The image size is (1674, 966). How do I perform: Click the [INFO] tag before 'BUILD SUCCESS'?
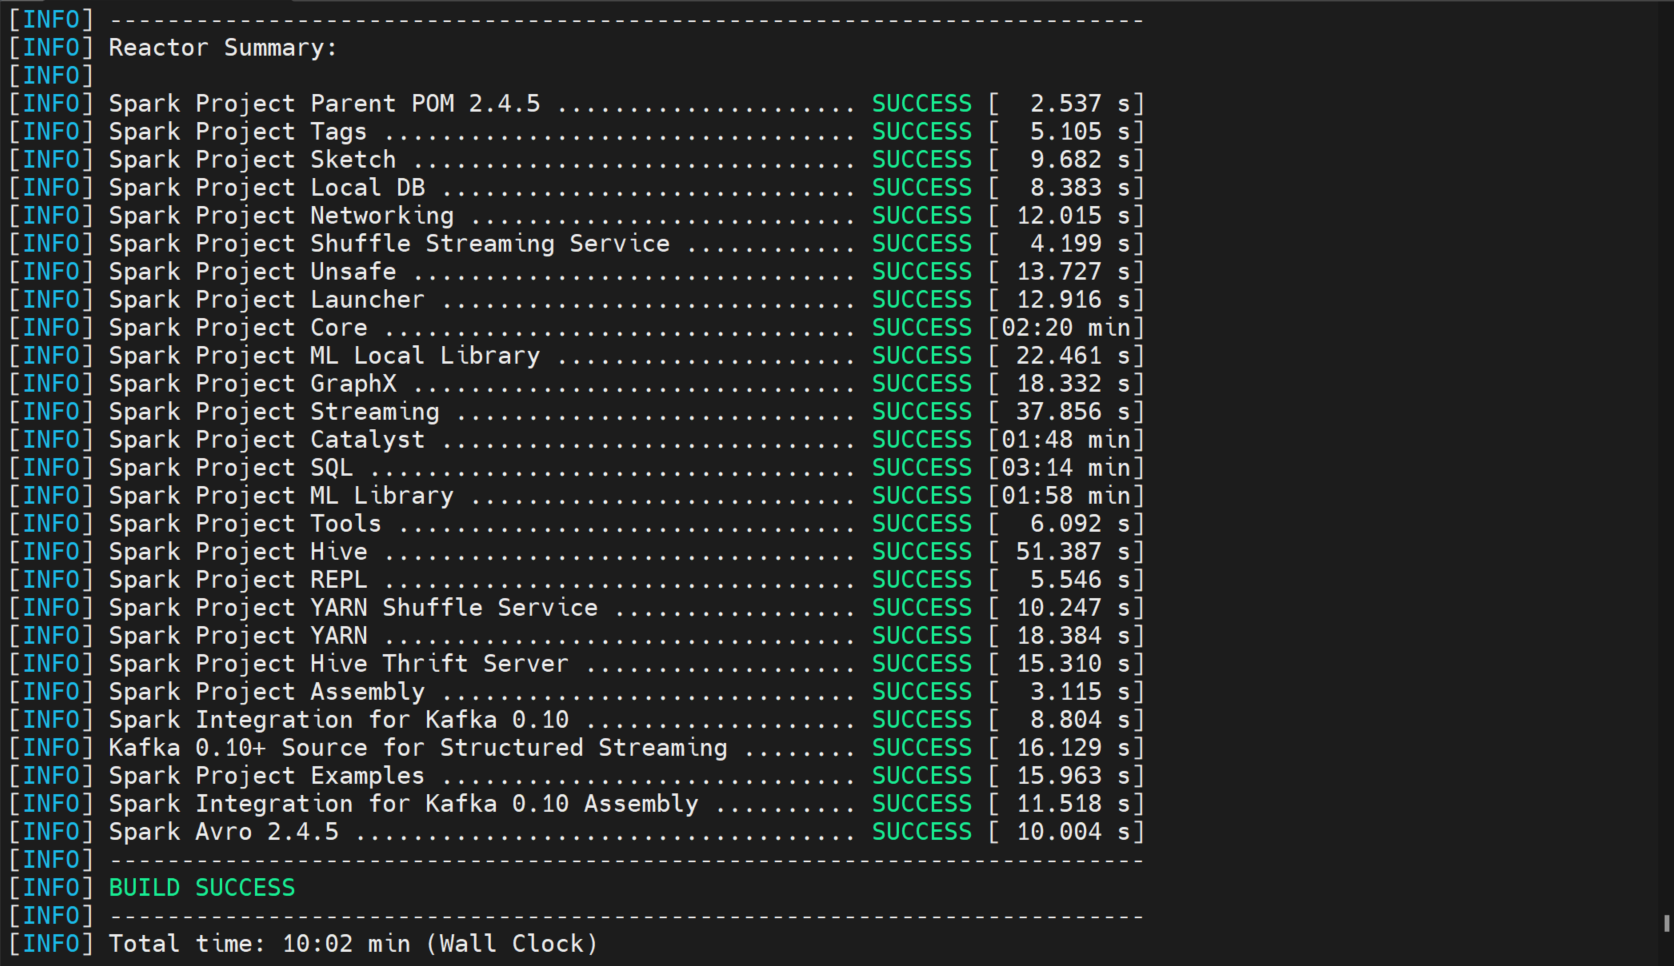coord(51,888)
